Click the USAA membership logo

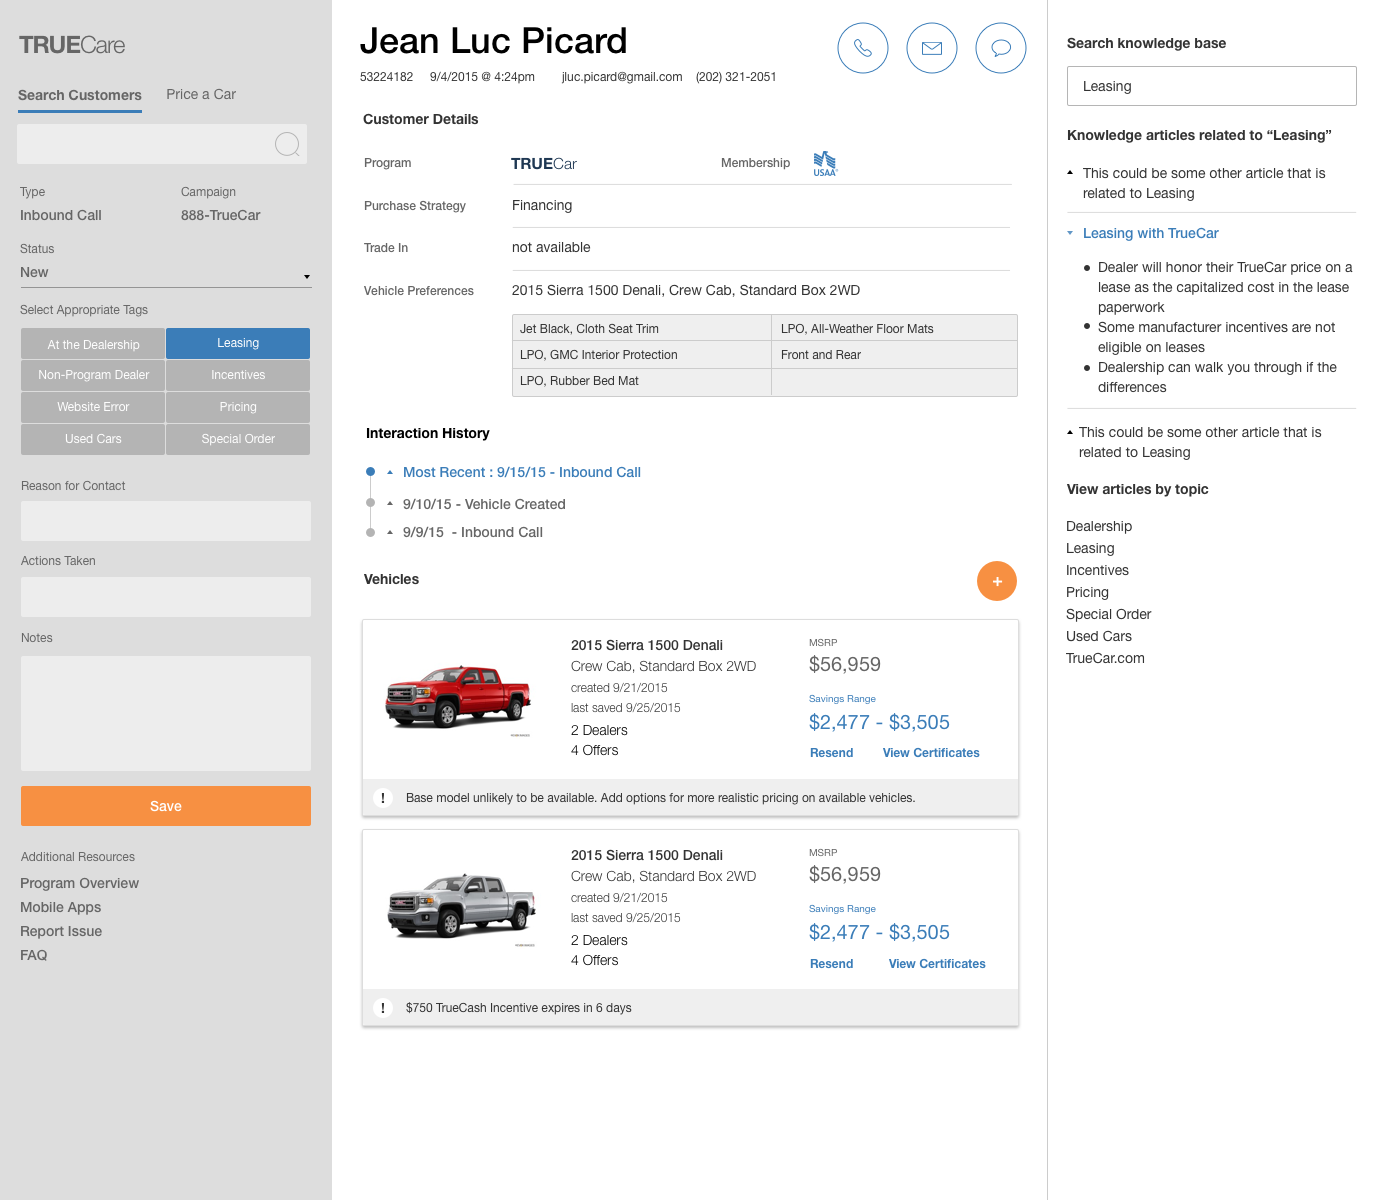[824, 162]
